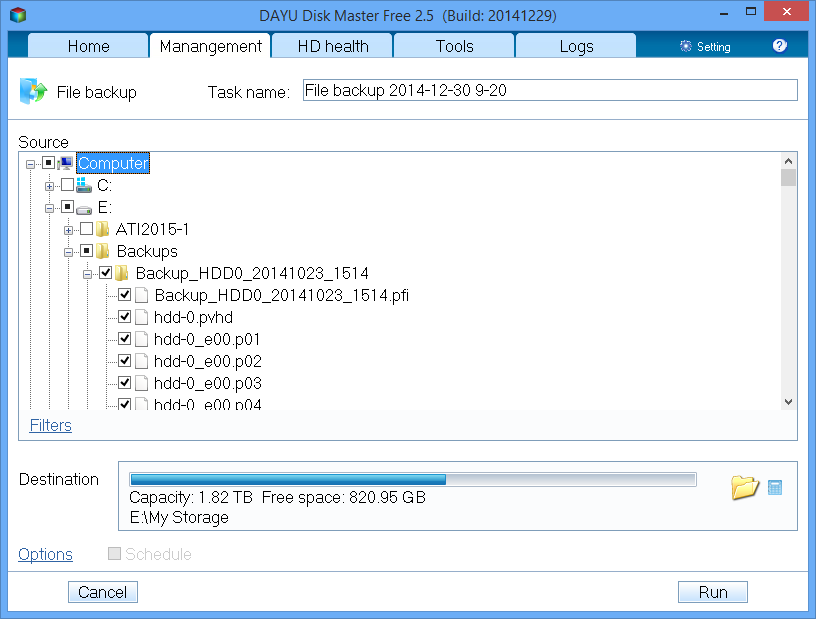
Task: Open the HD health tab
Action: pyautogui.click(x=333, y=46)
